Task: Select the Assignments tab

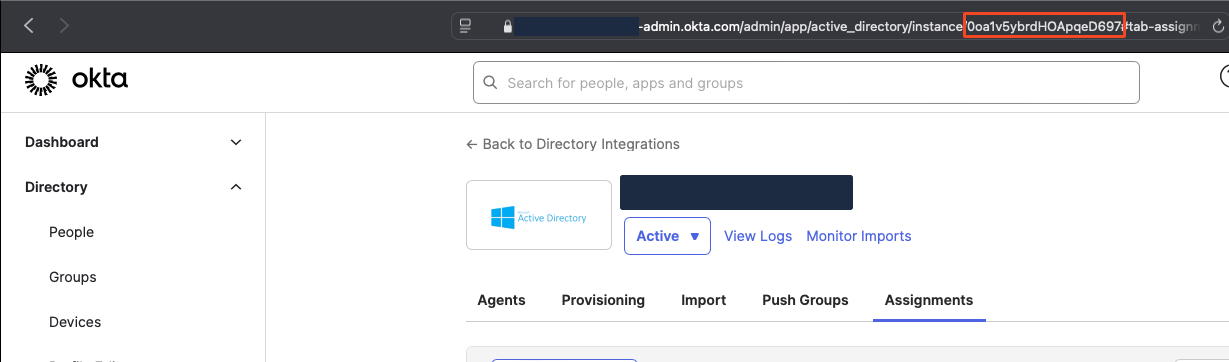Action: [929, 300]
